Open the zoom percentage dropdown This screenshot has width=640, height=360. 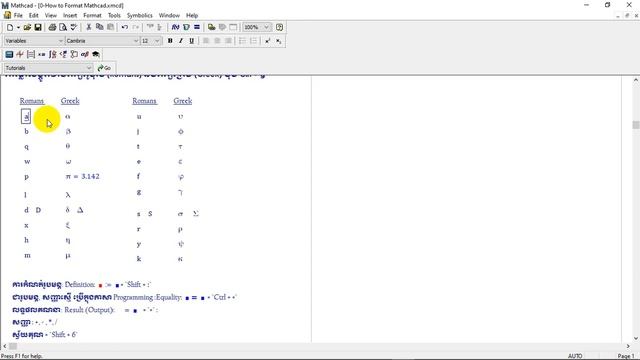(266, 27)
